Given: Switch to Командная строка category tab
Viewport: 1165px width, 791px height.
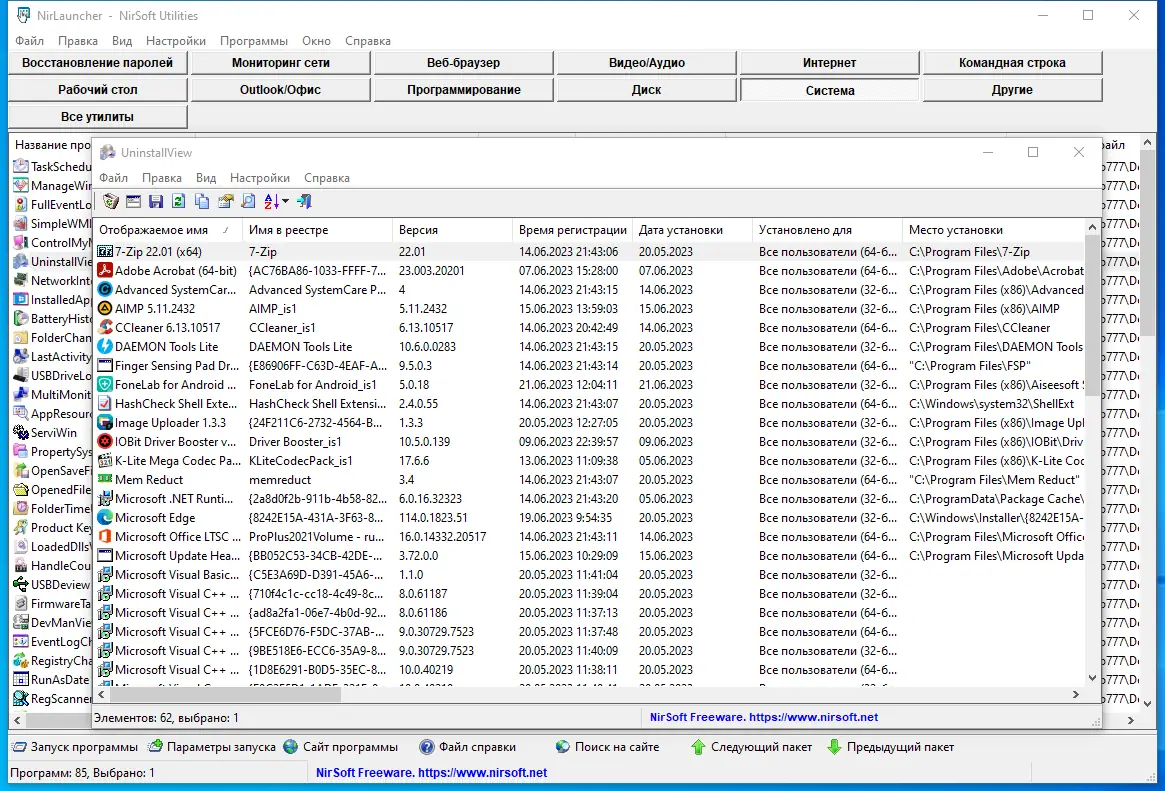Looking at the screenshot, I should pos(1012,63).
